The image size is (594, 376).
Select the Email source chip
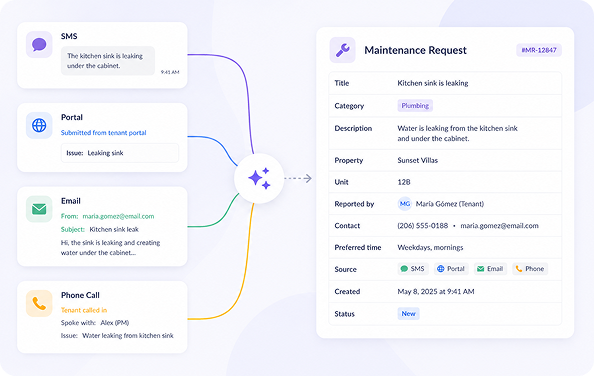tap(490, 269)
